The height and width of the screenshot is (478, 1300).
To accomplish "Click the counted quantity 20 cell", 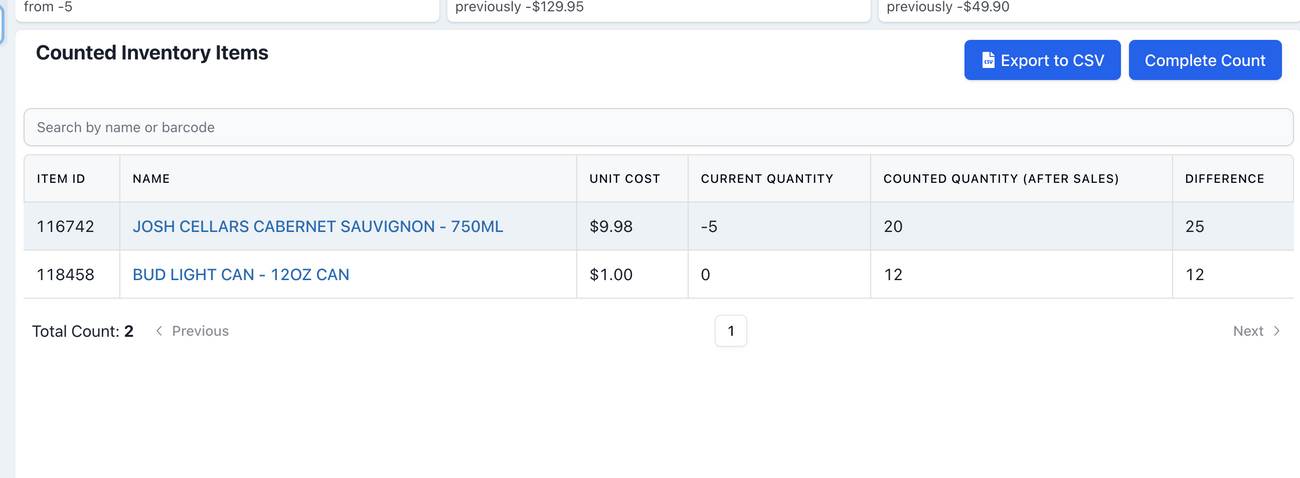I will 893,227.
